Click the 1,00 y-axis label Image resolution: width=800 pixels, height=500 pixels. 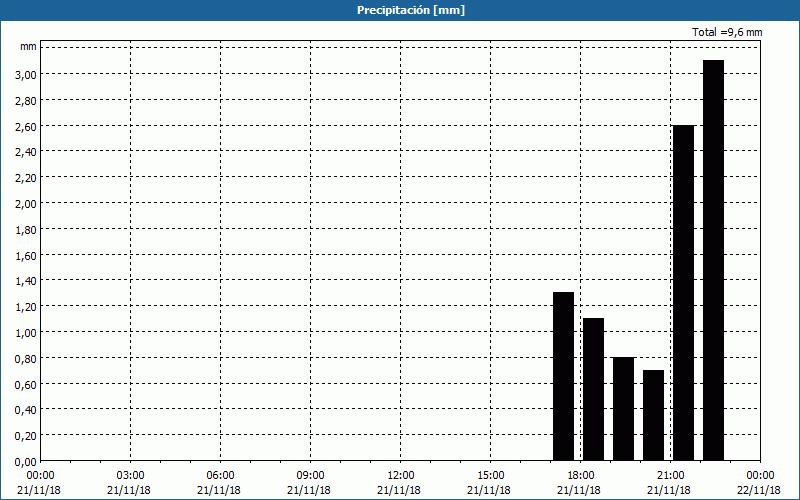(x=26, y=333)
